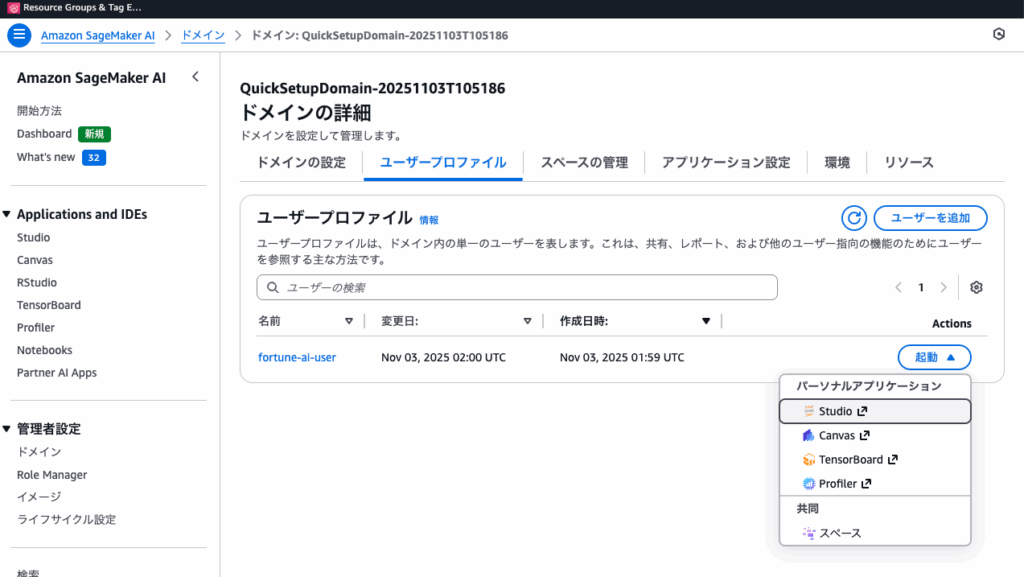Viewport: 1024px width, 577px height.
Task: Collapse the 管理者設定 section
Action: 7,429
